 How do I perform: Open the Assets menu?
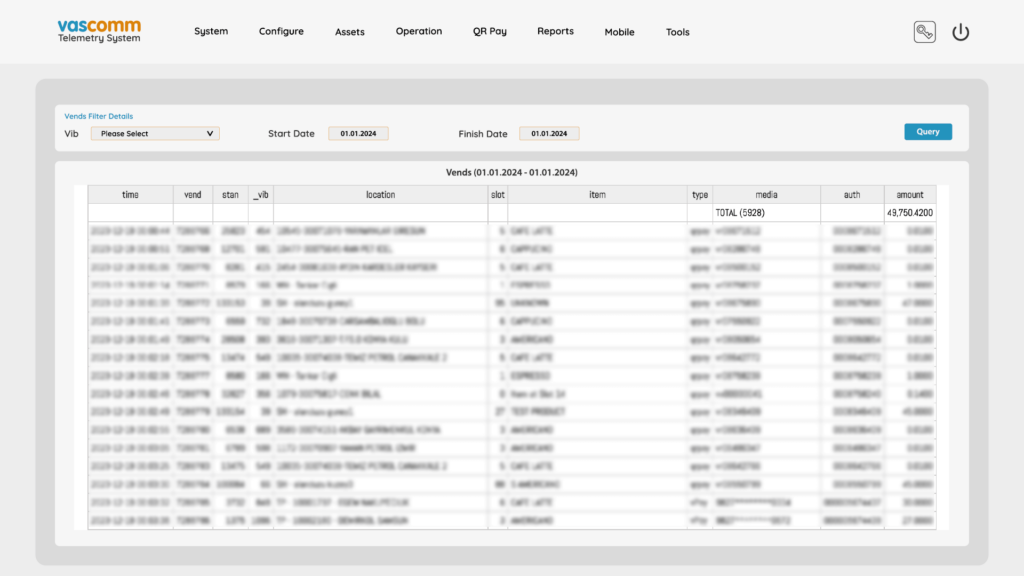(x=350, y=32)
